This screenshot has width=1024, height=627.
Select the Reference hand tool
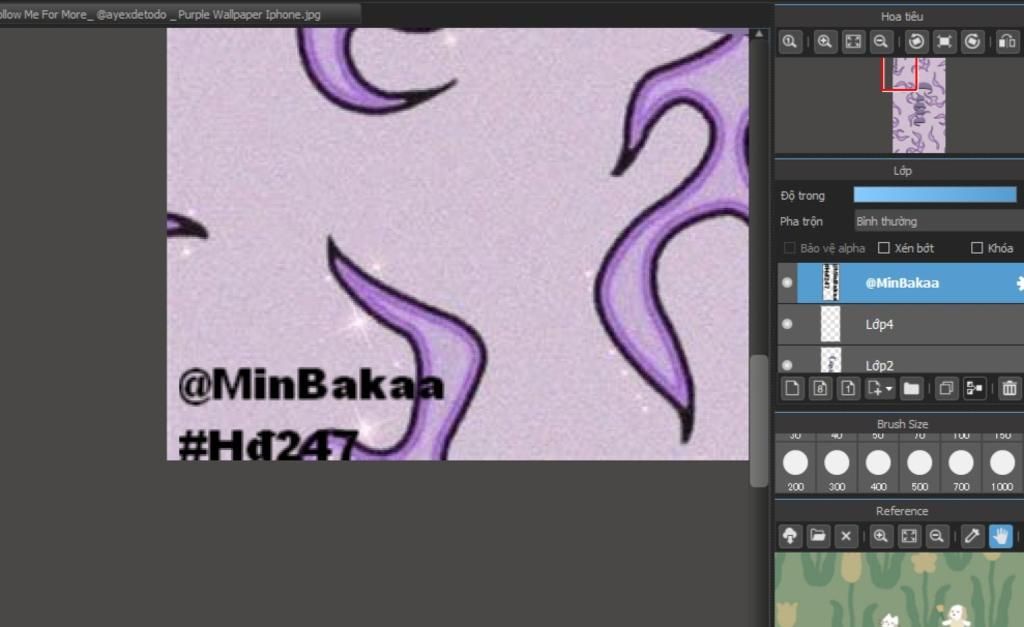1000,536
